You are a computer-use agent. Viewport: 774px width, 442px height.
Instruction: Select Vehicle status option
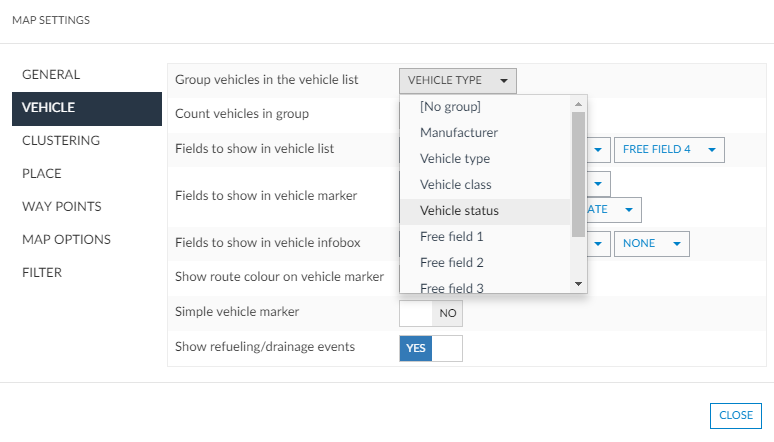[459, 211]
